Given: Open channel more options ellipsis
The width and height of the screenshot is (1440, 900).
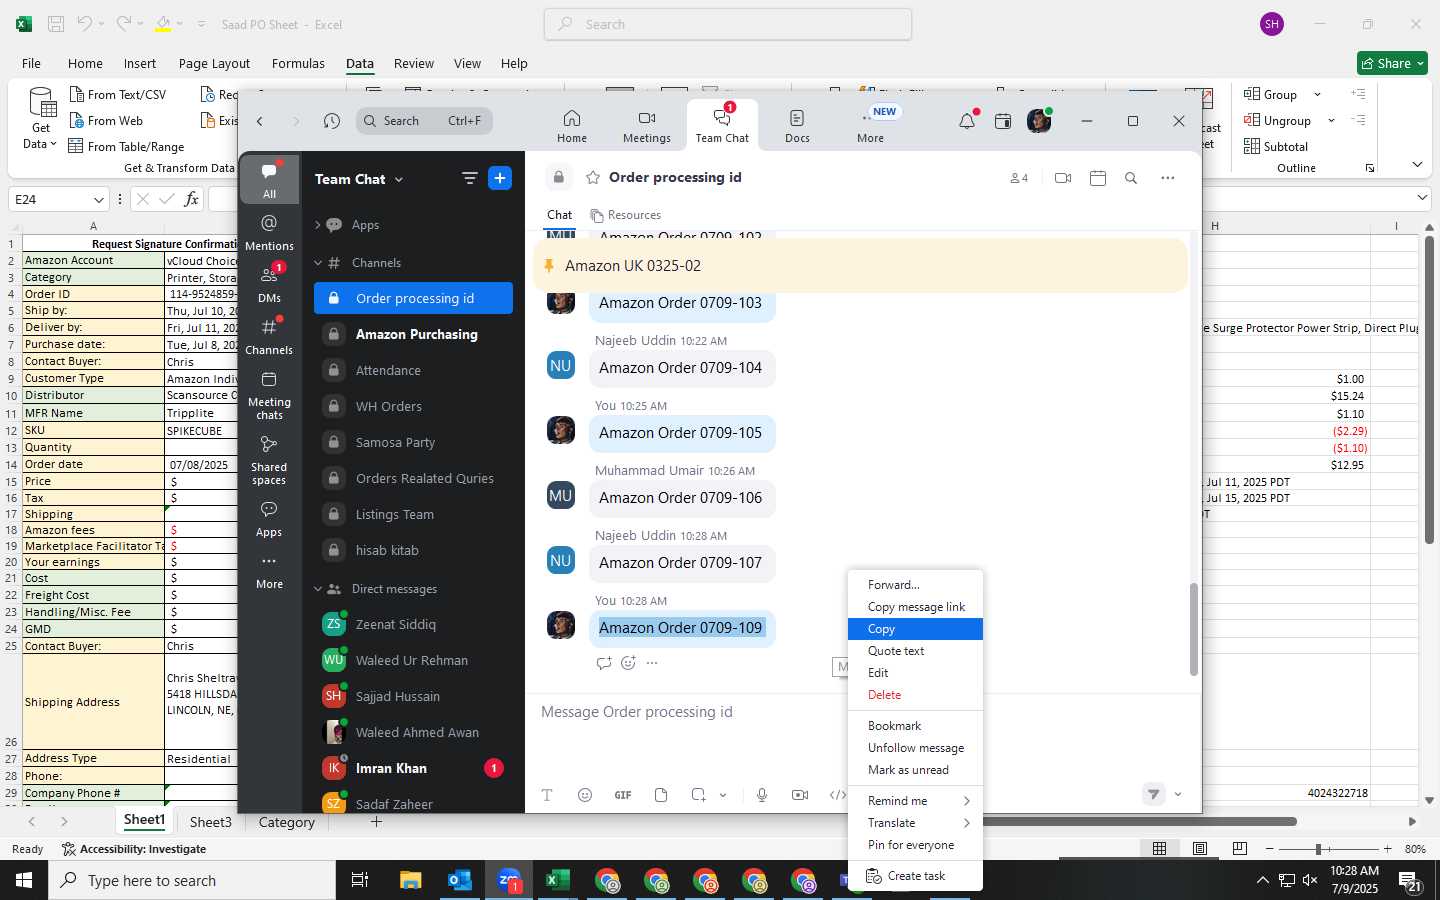Looking at the screenshot, I should coord(1167,178).
